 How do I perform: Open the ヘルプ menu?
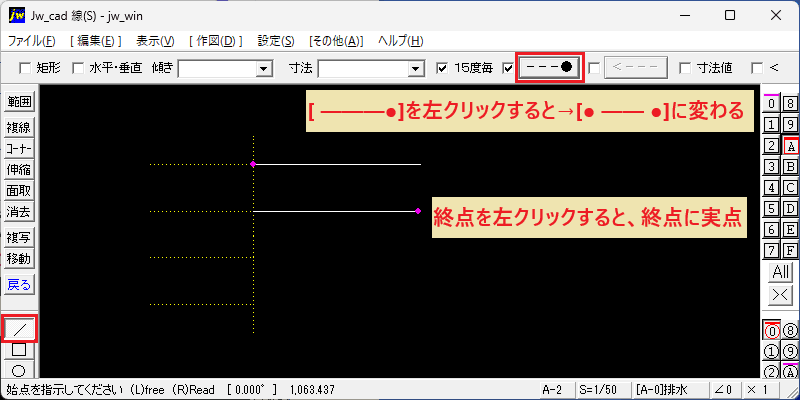click(x=401, y=41)
